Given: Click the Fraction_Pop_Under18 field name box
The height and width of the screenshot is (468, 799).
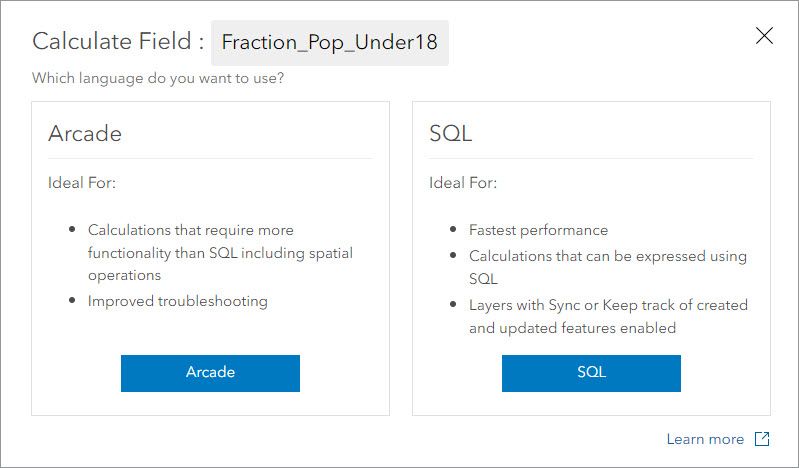Looking at the screenshot, I should click(329, 42).
